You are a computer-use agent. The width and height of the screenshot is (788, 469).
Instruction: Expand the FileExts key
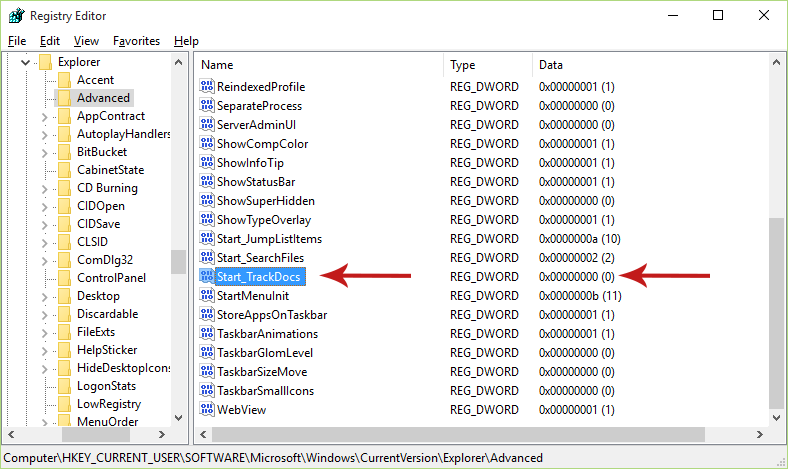44,333
